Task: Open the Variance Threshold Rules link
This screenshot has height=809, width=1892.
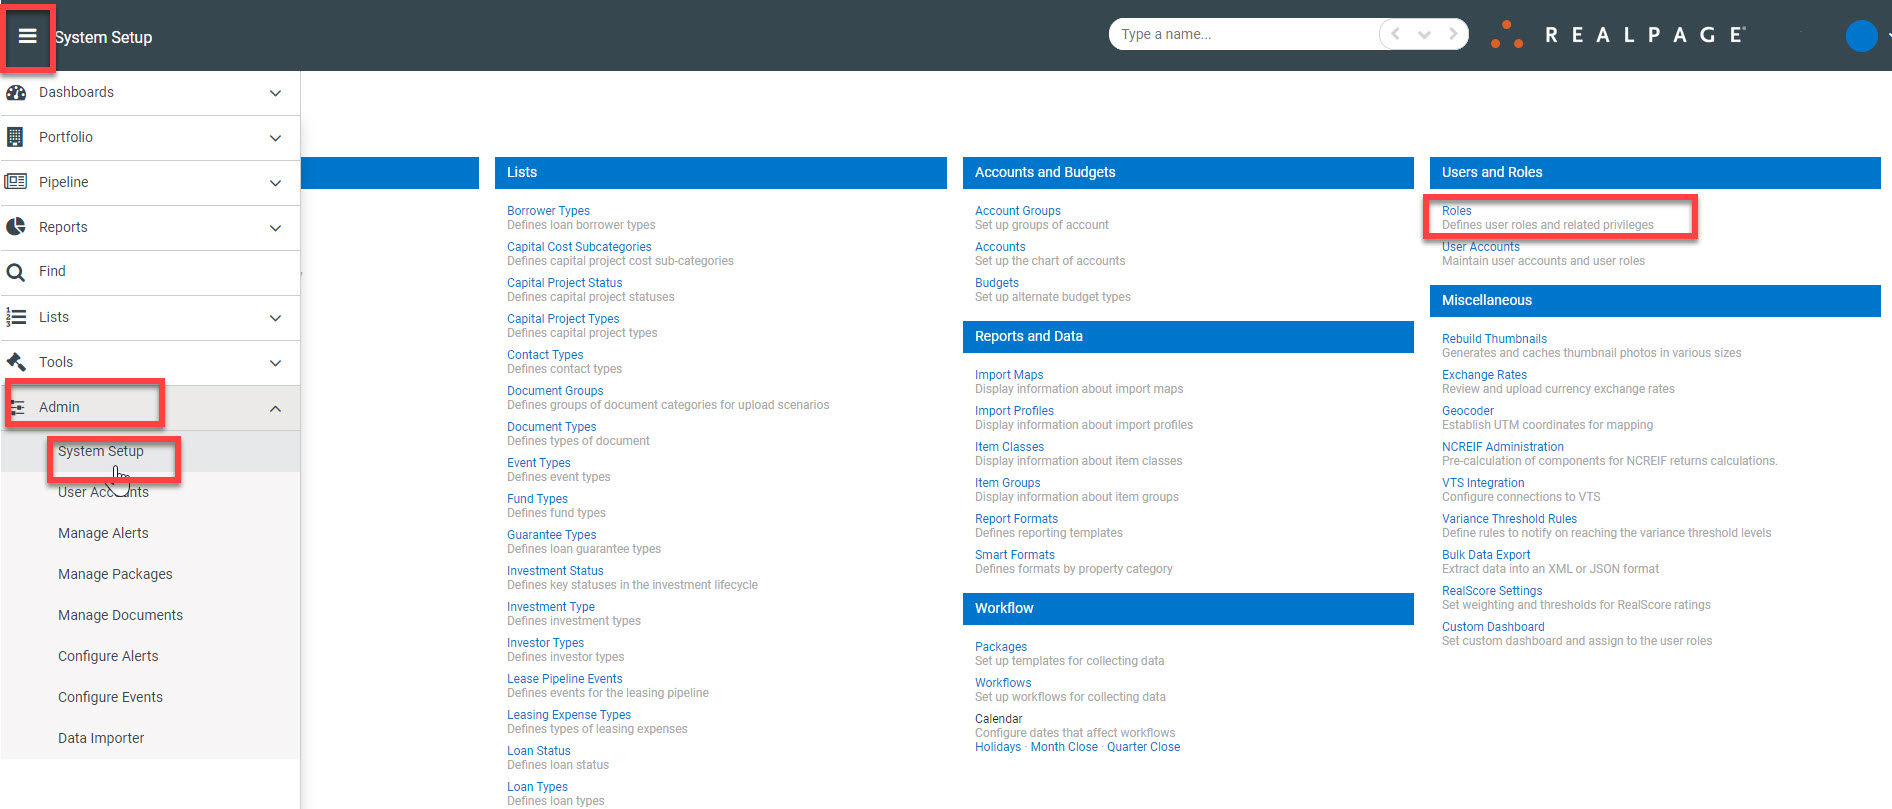Action: pos(1509,519)
